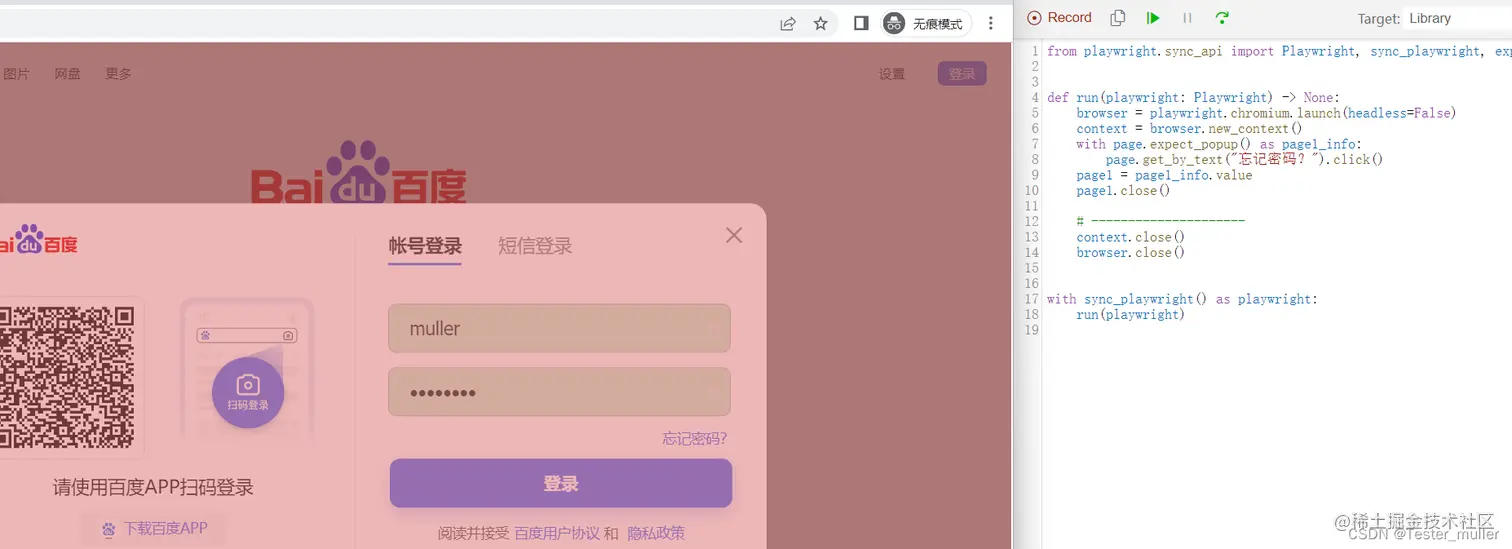Click the line with get_by_text("忘记密码？").click()

(x=1245, y=160)
